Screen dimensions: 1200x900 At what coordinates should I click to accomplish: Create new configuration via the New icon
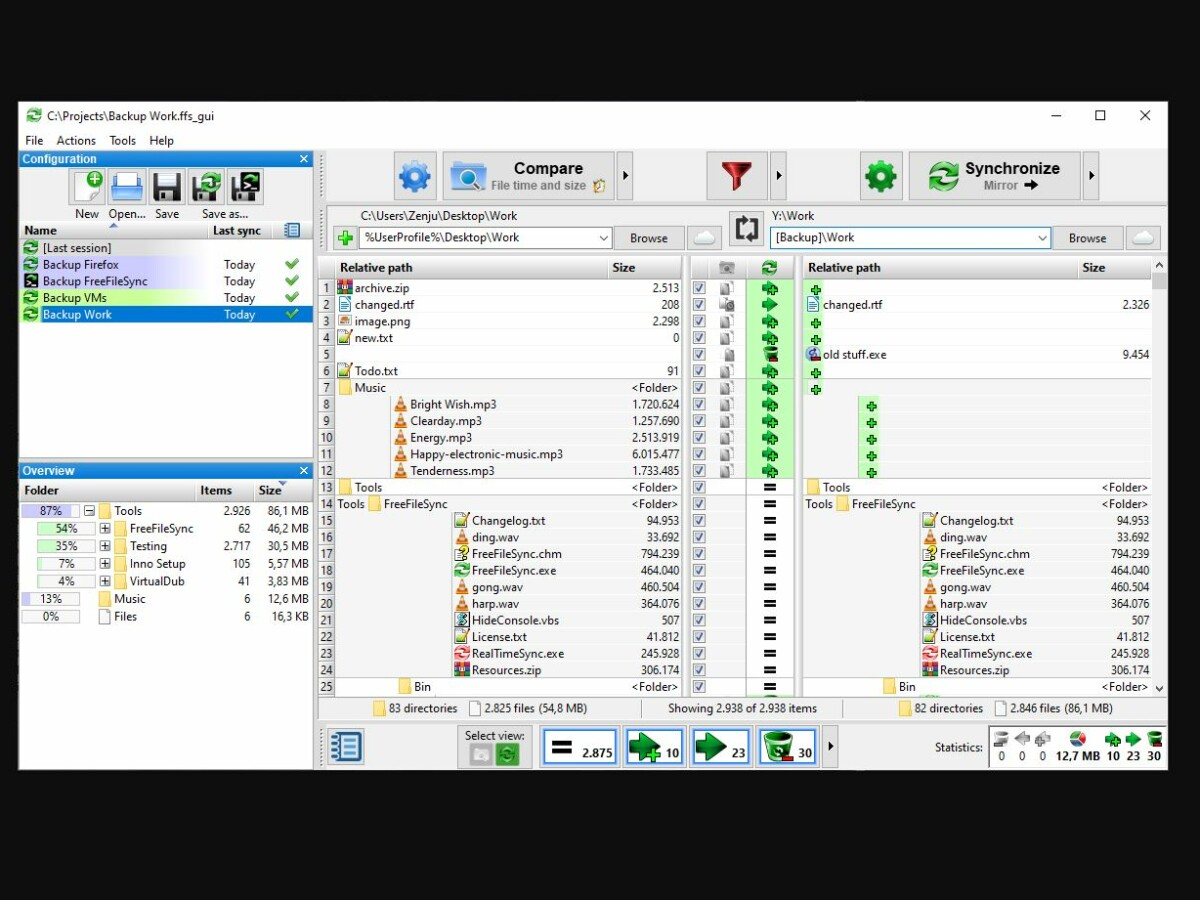pyautogui.click(x=86, y=186)
